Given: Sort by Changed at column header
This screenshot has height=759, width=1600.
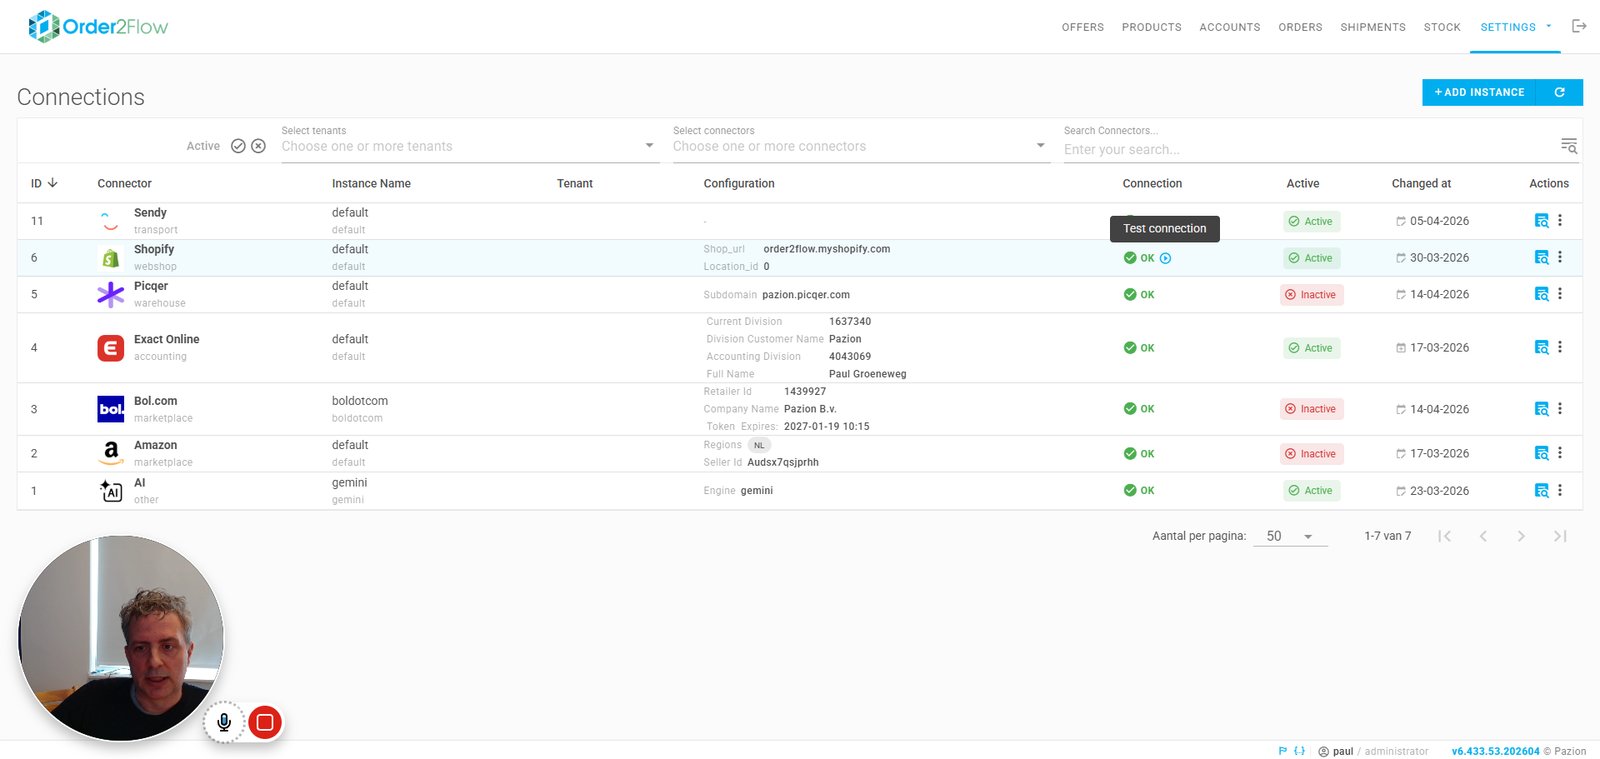Looking at the screenshot, I should click(x=1421, y=183).
